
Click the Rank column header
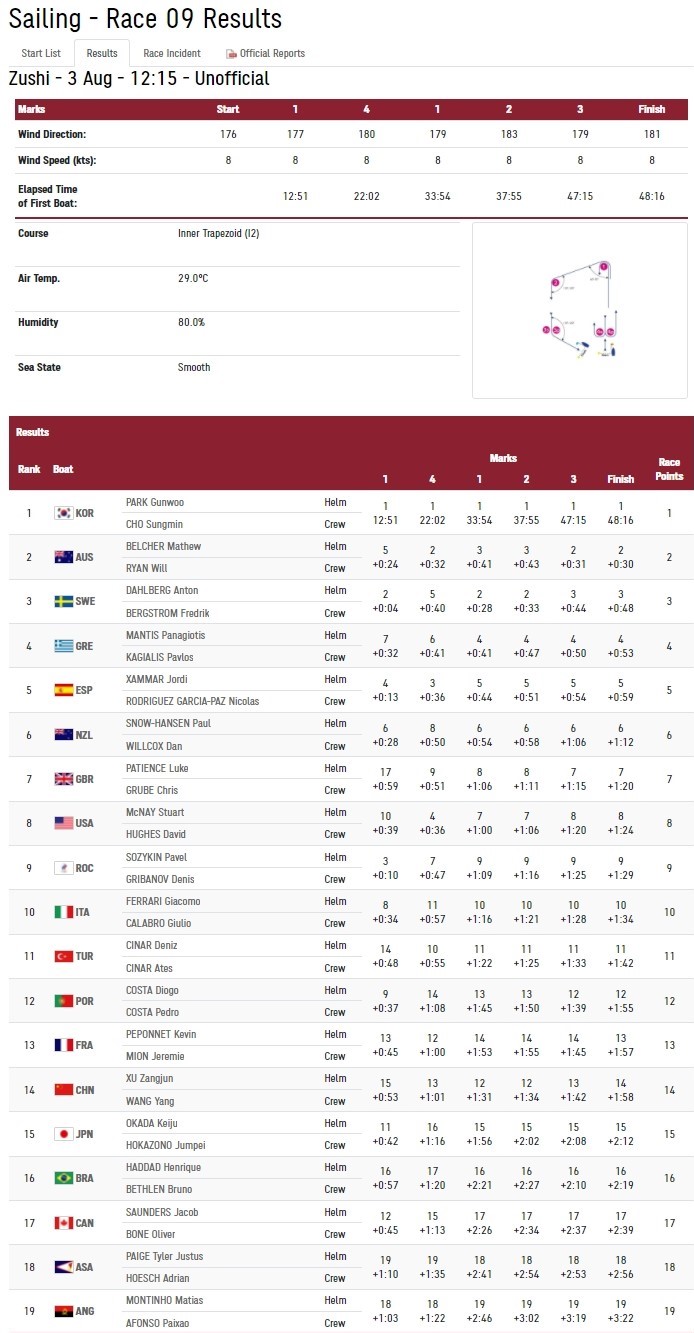point(29,469)
